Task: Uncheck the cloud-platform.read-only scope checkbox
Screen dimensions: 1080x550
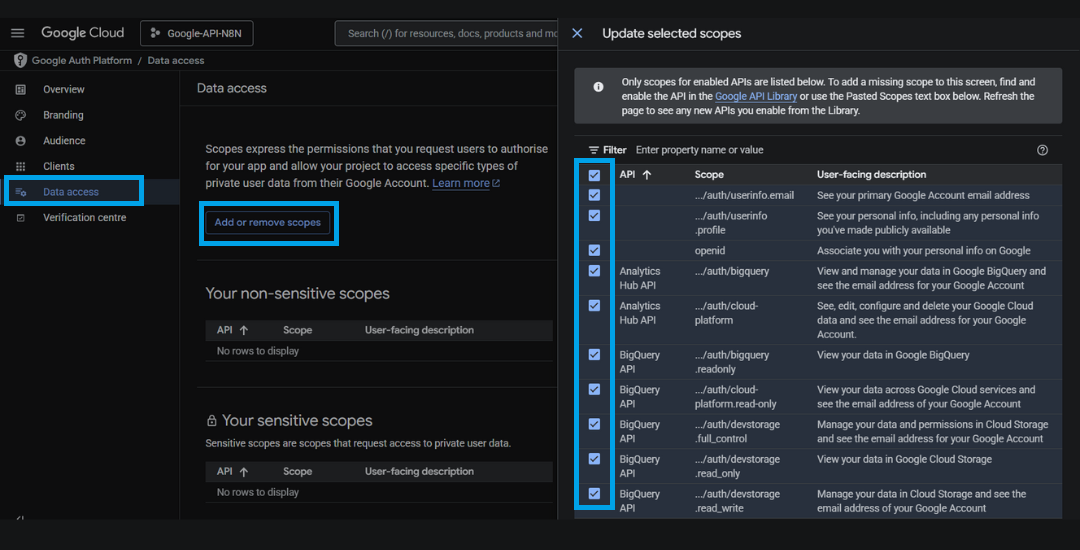Action: pos(594,390)
